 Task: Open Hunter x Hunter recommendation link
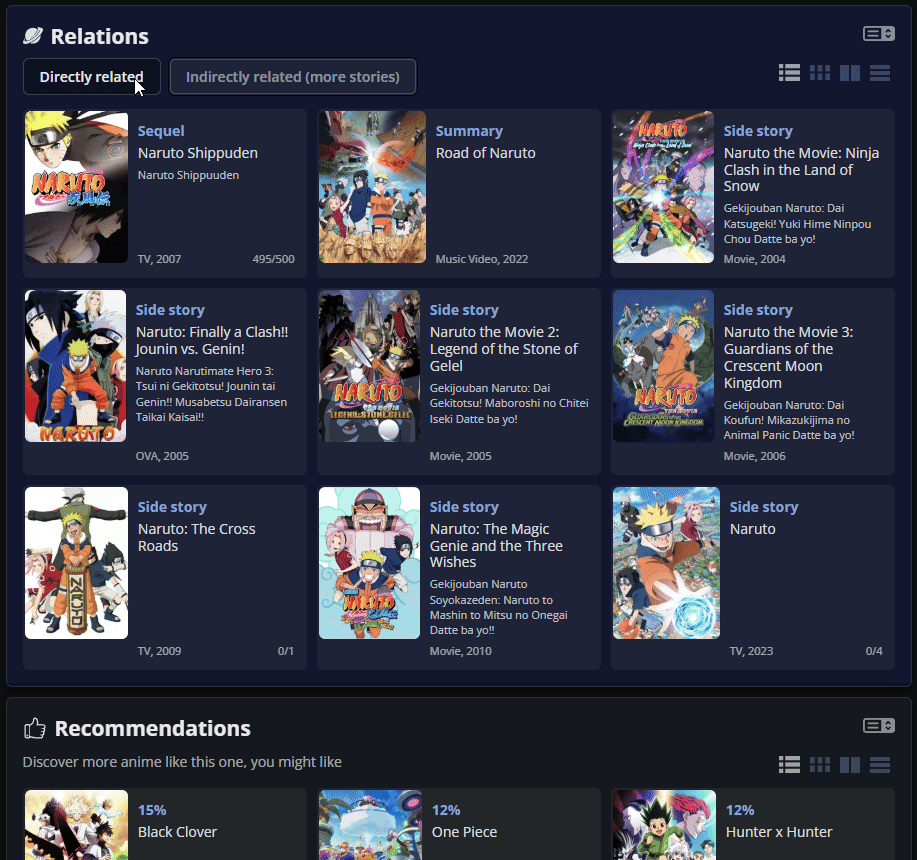pyautogui.click(x=779, y=832)
